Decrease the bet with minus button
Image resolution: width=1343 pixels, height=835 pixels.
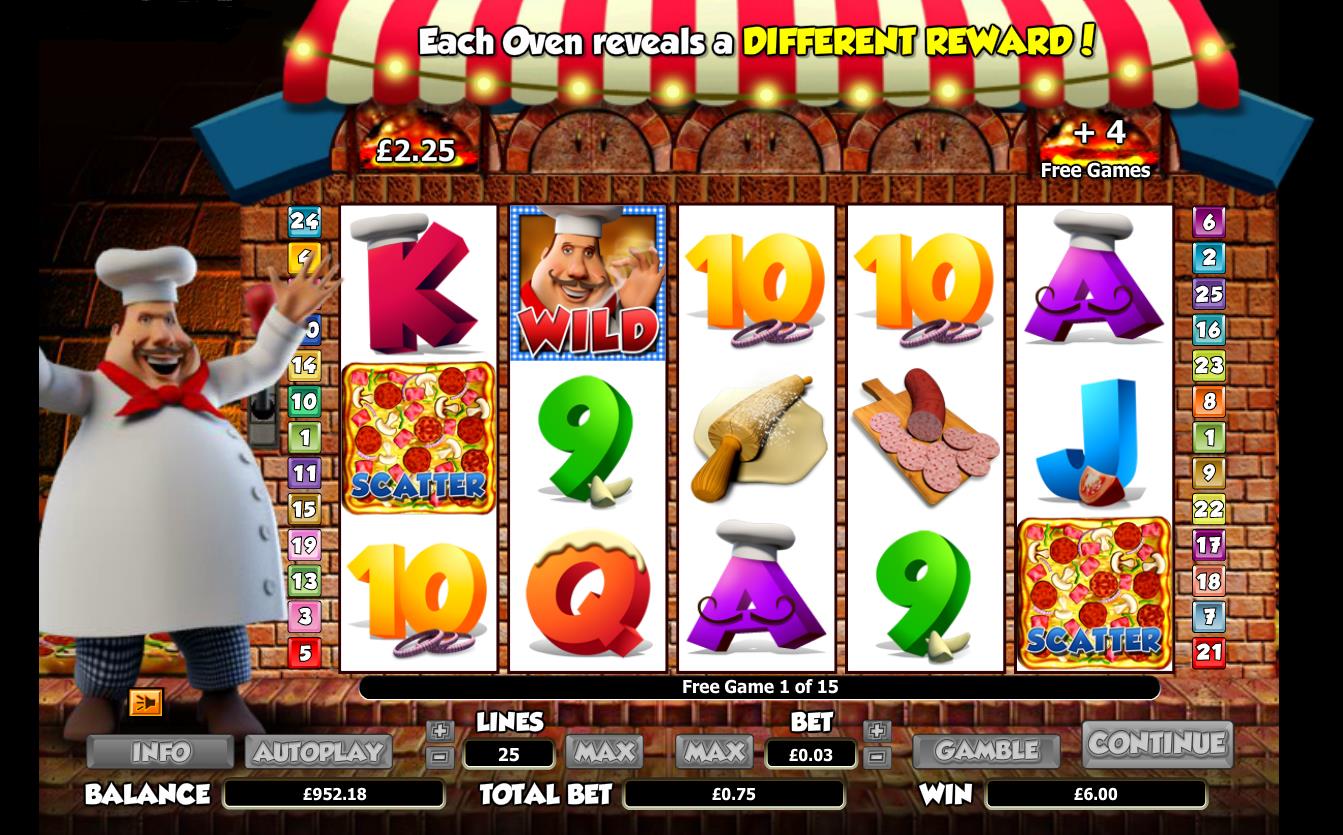point(877,757)
